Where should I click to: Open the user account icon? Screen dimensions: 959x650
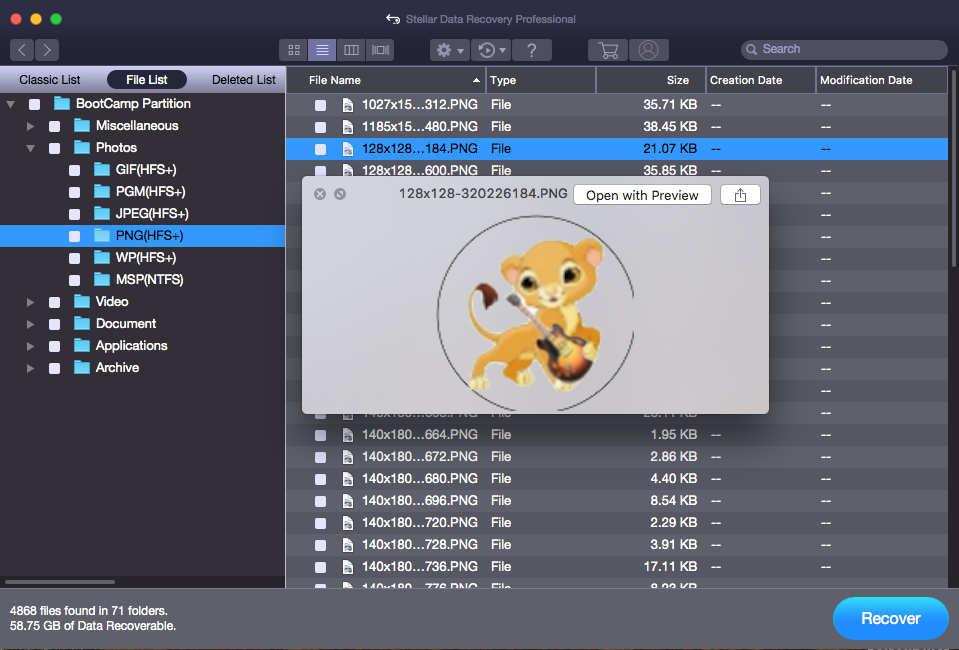[648, 50]
